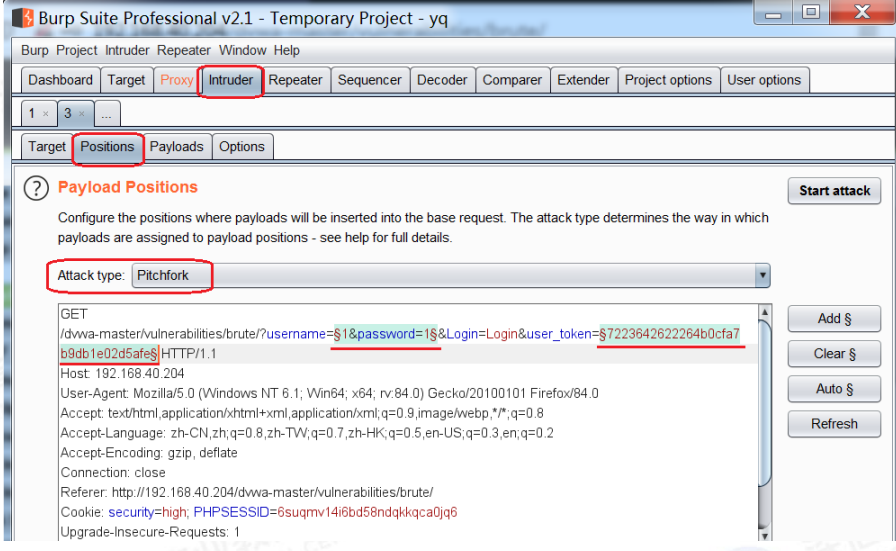The image size is (896, 551).
Task: Click the Auto § button
Action: 834,389
